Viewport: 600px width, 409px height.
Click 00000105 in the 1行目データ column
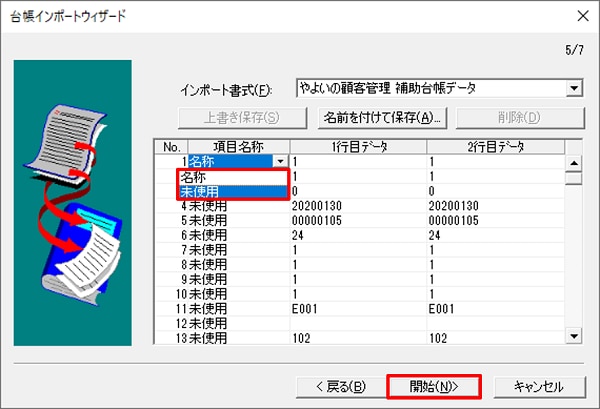click(316, 220)
